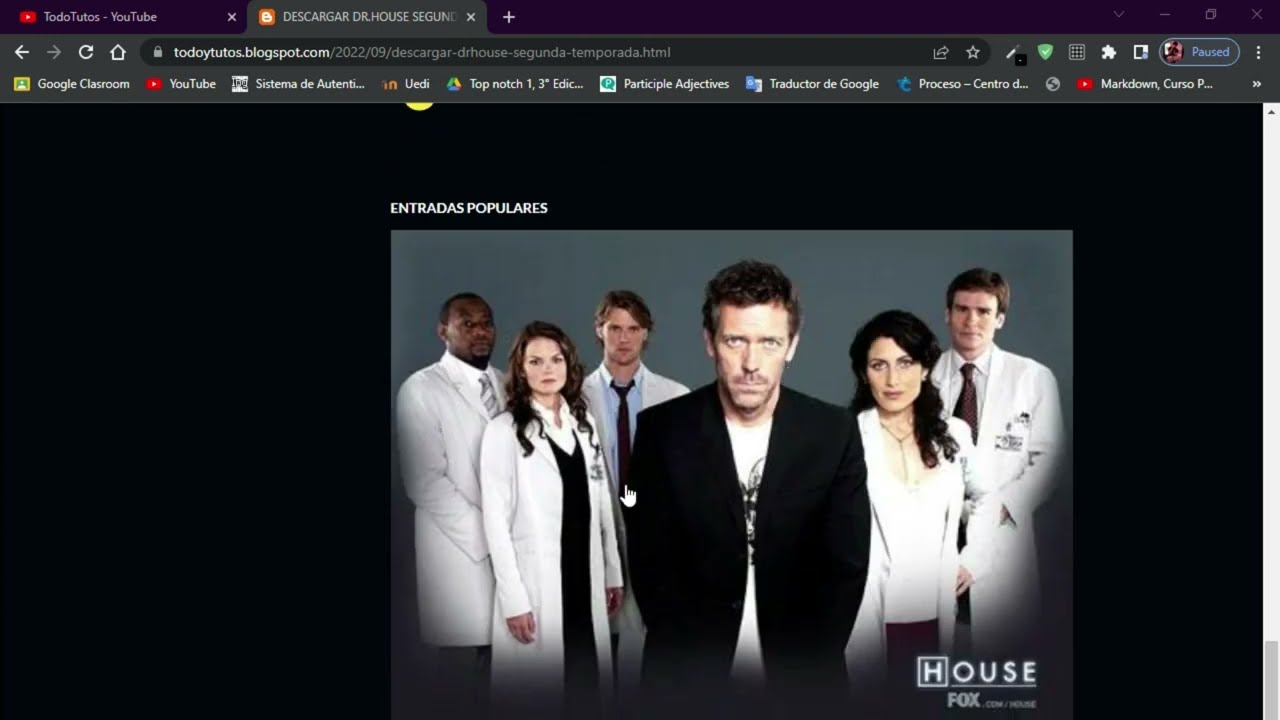Open the side panel icon next to extensions
This screenshot has height=720, width=1280.
tap(1141, 52)
